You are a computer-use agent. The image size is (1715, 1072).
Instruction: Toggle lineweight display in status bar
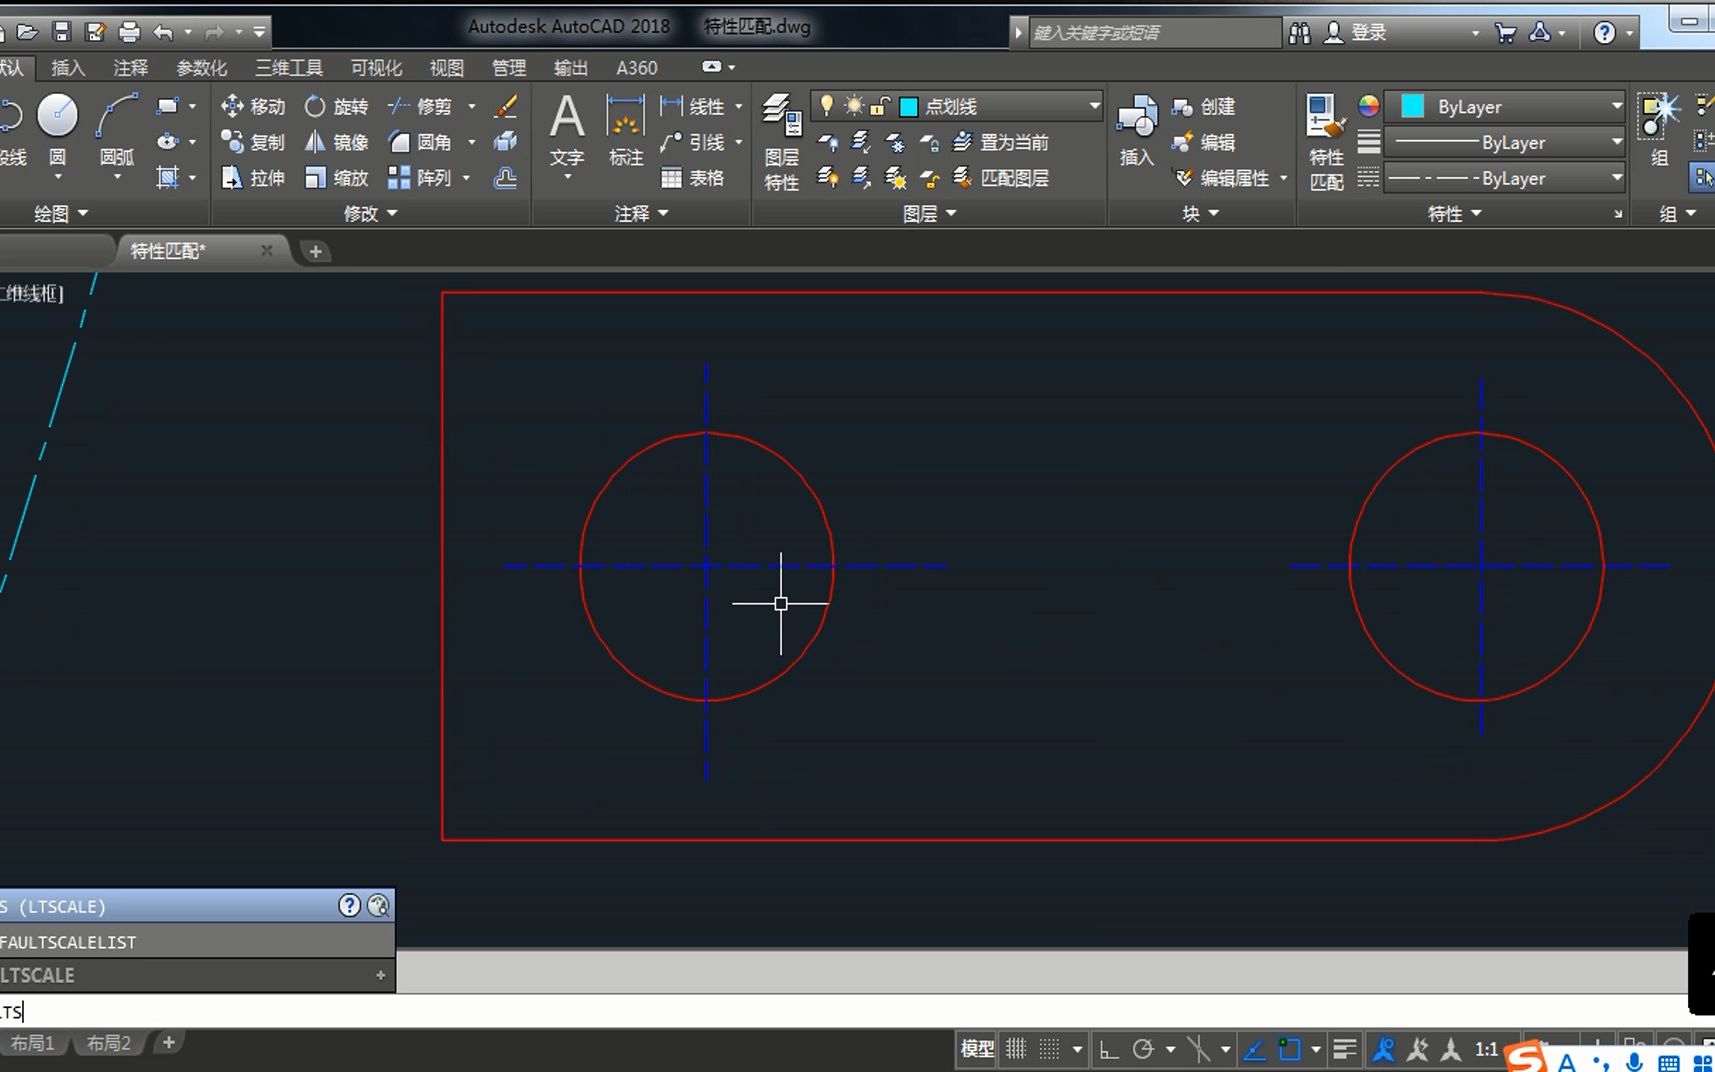tap(1345, 1049)
